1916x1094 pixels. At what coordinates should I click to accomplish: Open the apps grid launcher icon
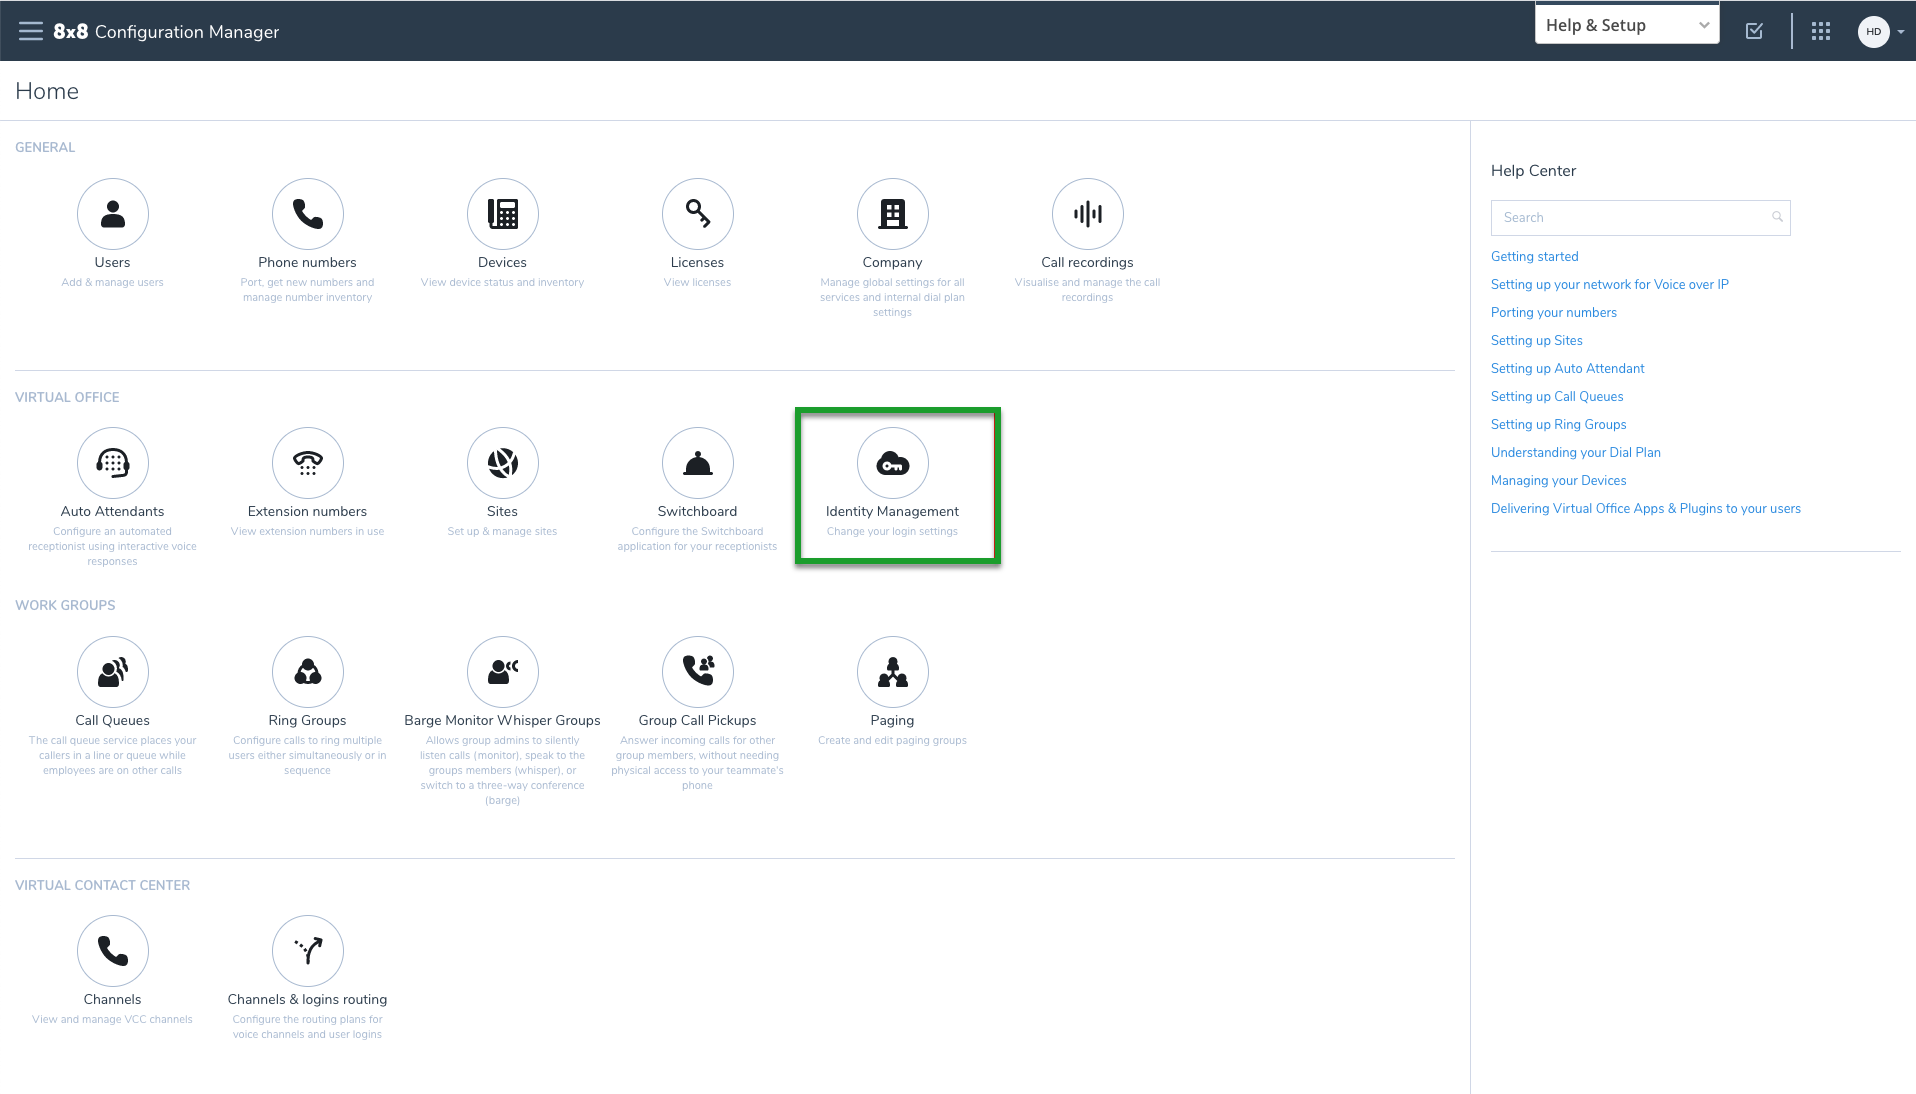coord(1821,31)
